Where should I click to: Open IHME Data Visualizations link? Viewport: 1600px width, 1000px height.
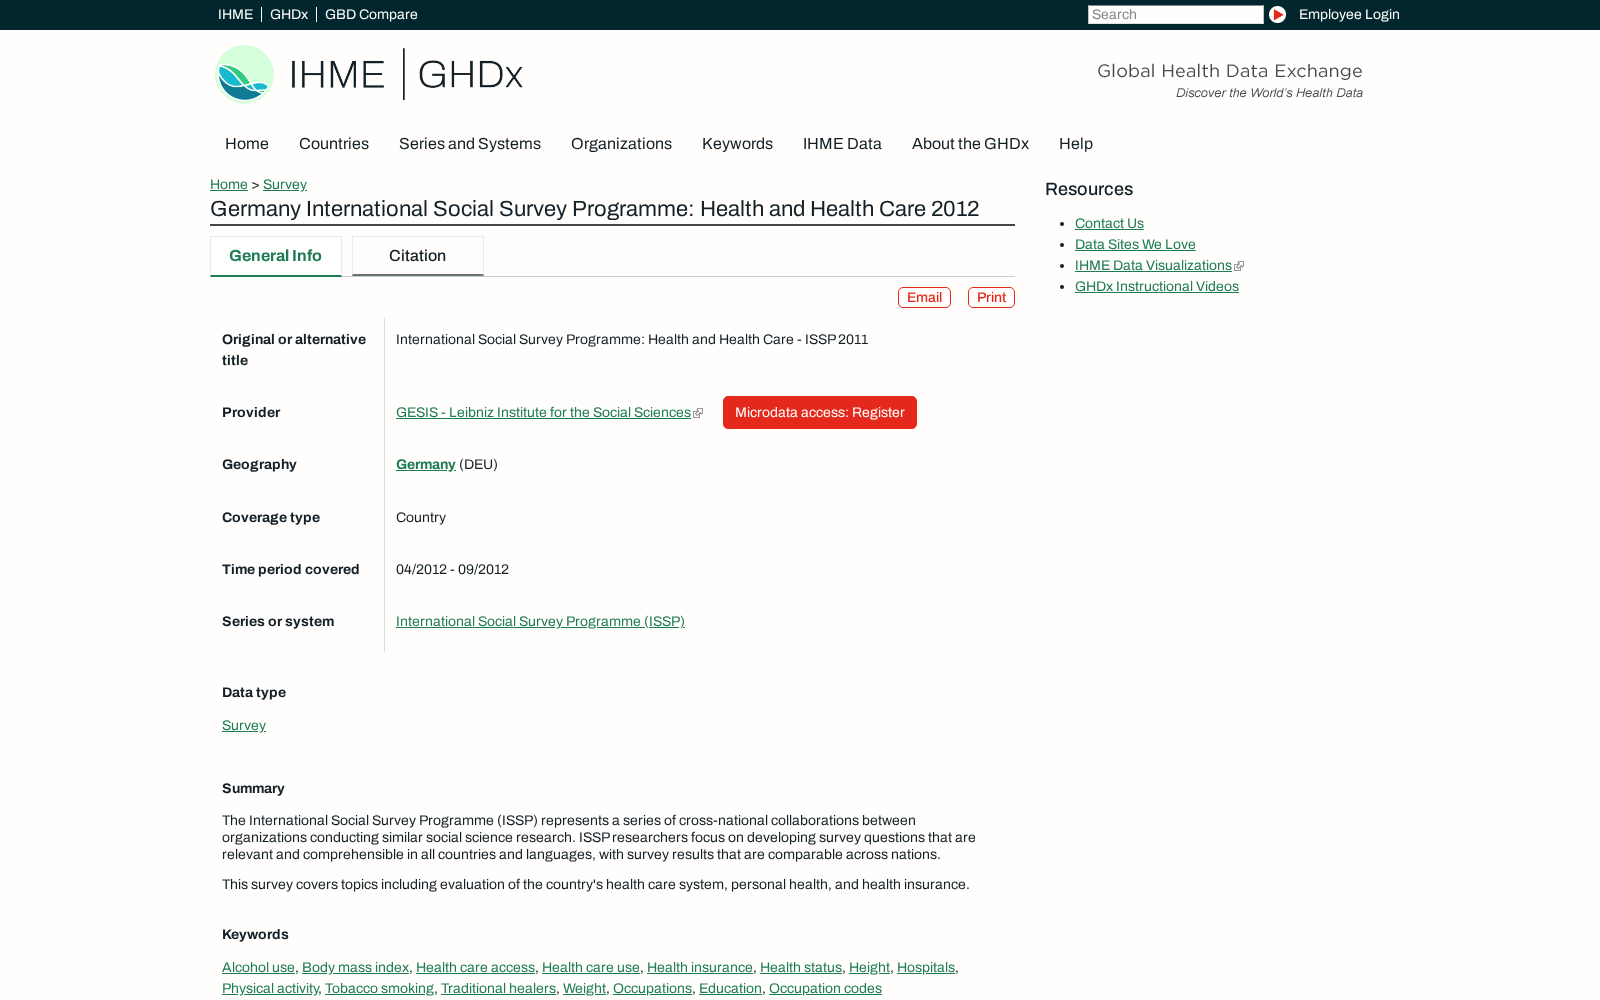pos(1153,265)
